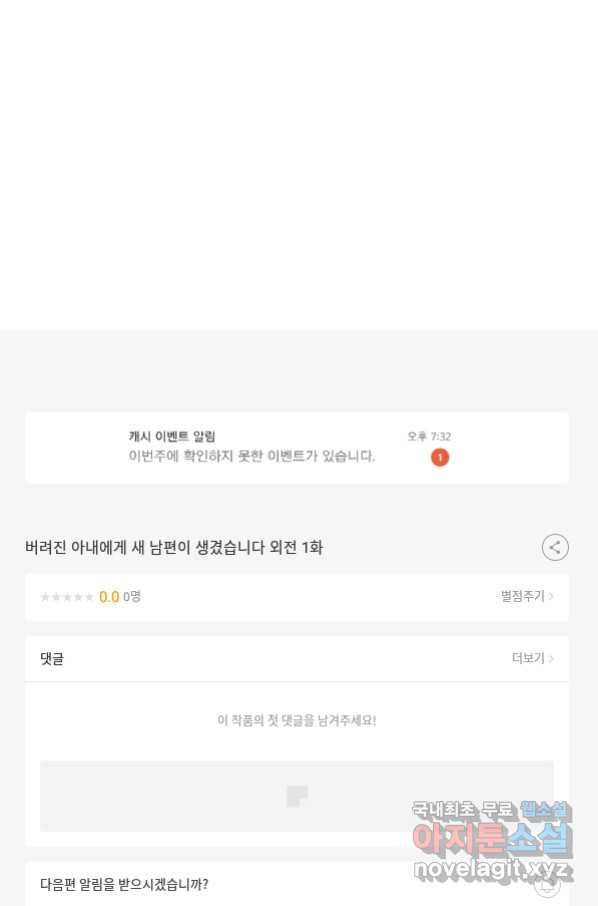Open the 댓글 section header
Viewport: 598px width, 906px height.
(x=52, y=659)
